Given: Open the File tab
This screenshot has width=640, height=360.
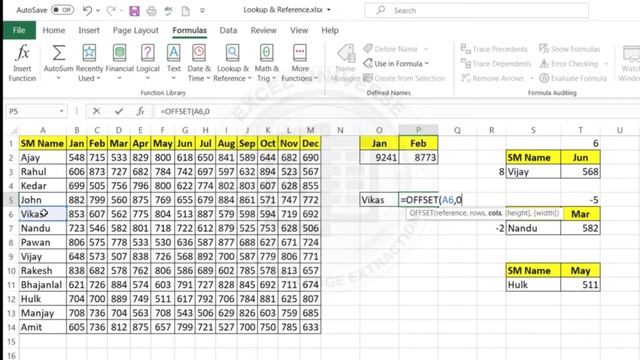Looking at the screenshot, I should click(19, 30).
